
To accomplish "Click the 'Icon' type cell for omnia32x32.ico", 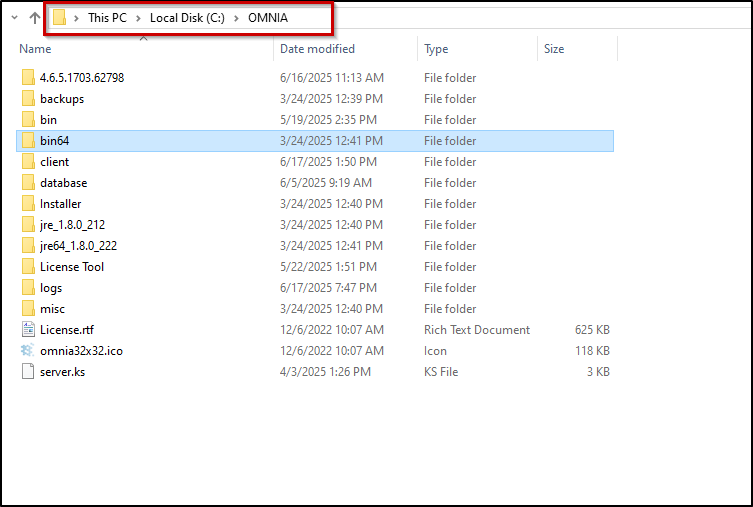I will tap(435, 351).
